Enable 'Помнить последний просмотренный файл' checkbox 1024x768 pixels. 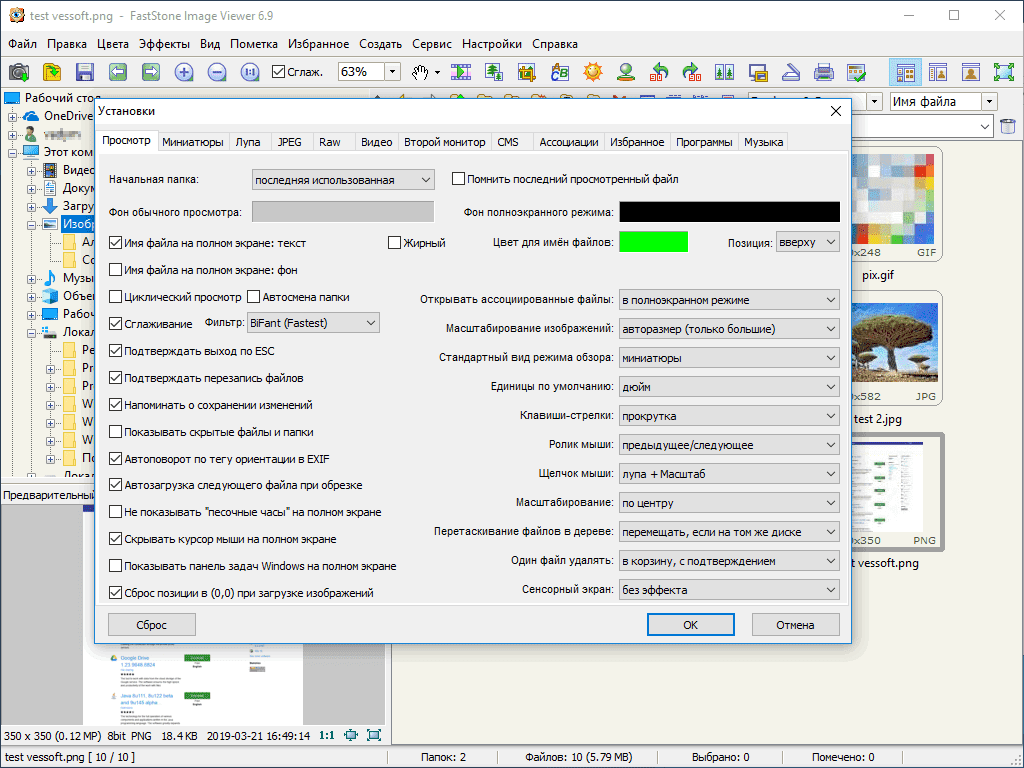coord(458,179)
